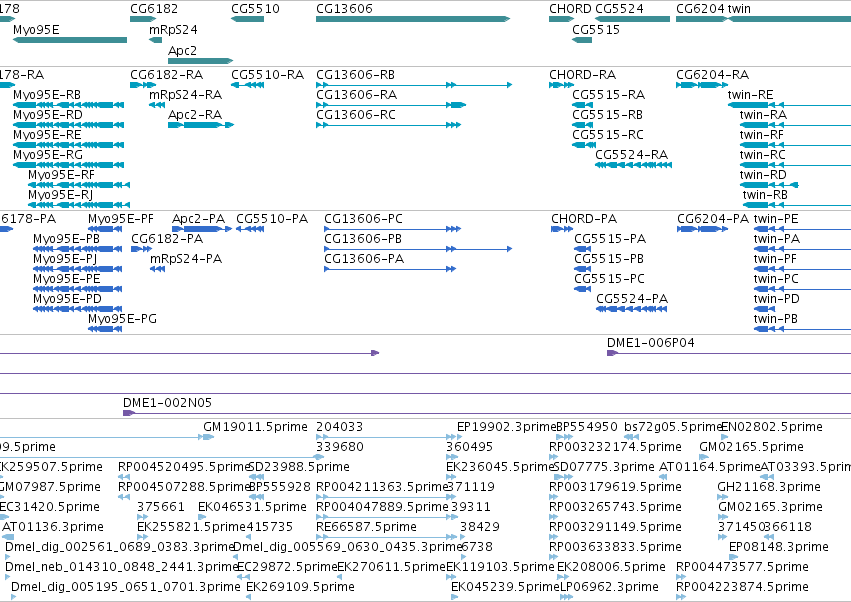Click EST GM19011.5prime
Viewport: 851px width, 602px height.
click(x=255, y=427)
